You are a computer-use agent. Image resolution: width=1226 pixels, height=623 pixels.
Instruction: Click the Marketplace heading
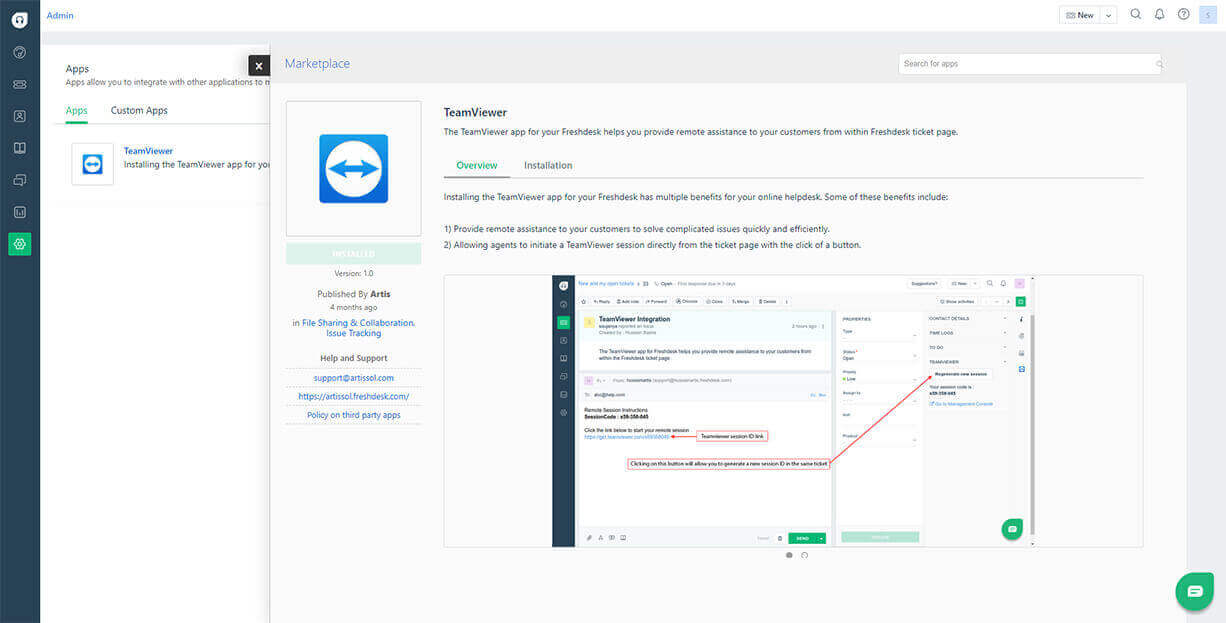[317, 64]
